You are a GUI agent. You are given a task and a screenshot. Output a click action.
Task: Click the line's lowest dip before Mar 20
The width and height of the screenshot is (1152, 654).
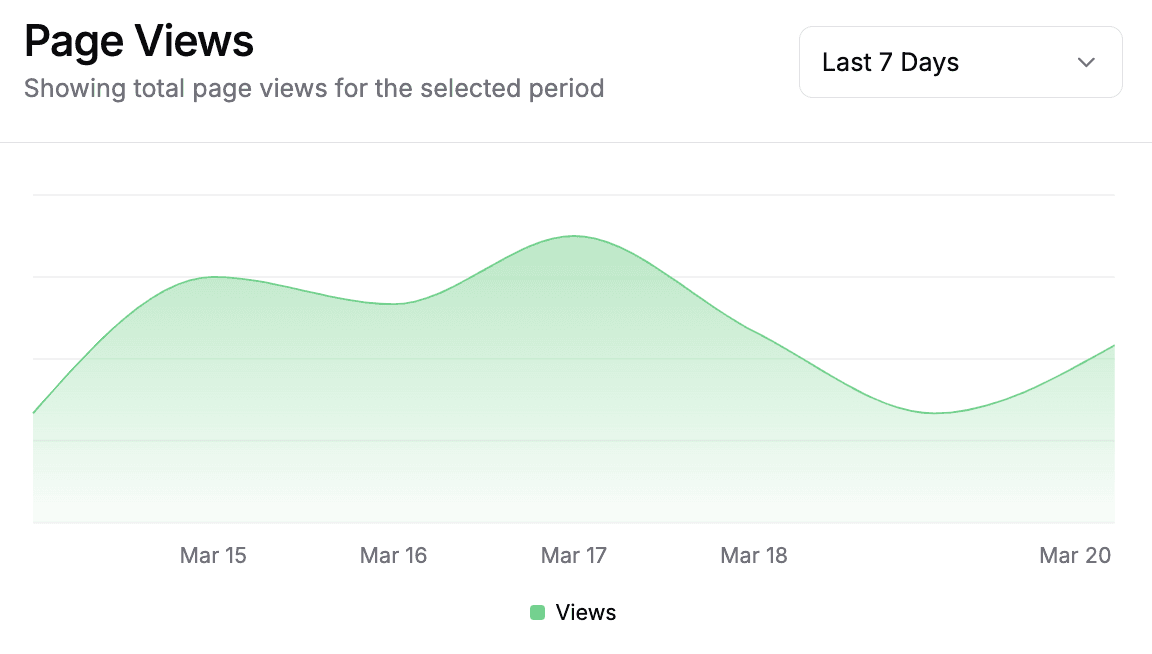pos(934,413)
